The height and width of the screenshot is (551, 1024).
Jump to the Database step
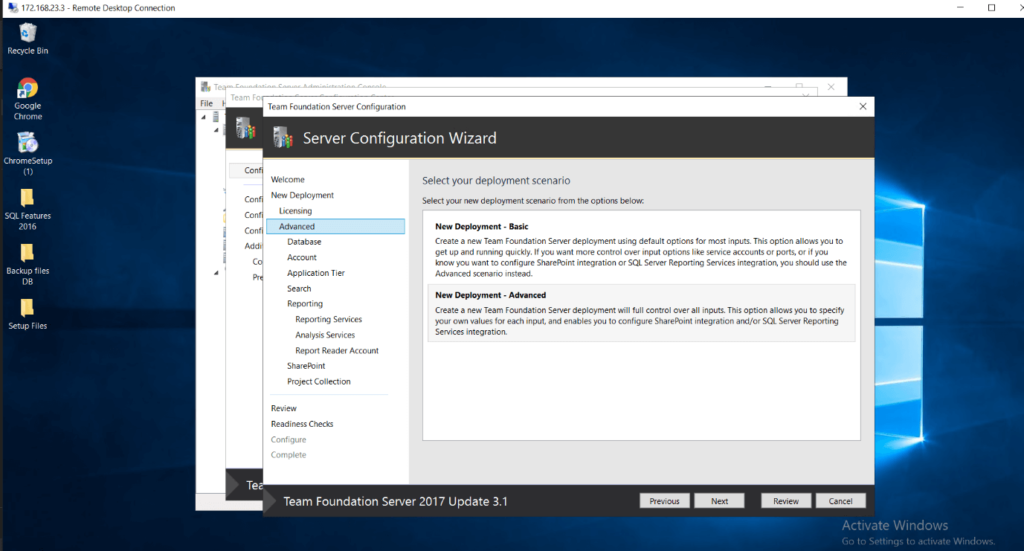[x=304, y=242]
